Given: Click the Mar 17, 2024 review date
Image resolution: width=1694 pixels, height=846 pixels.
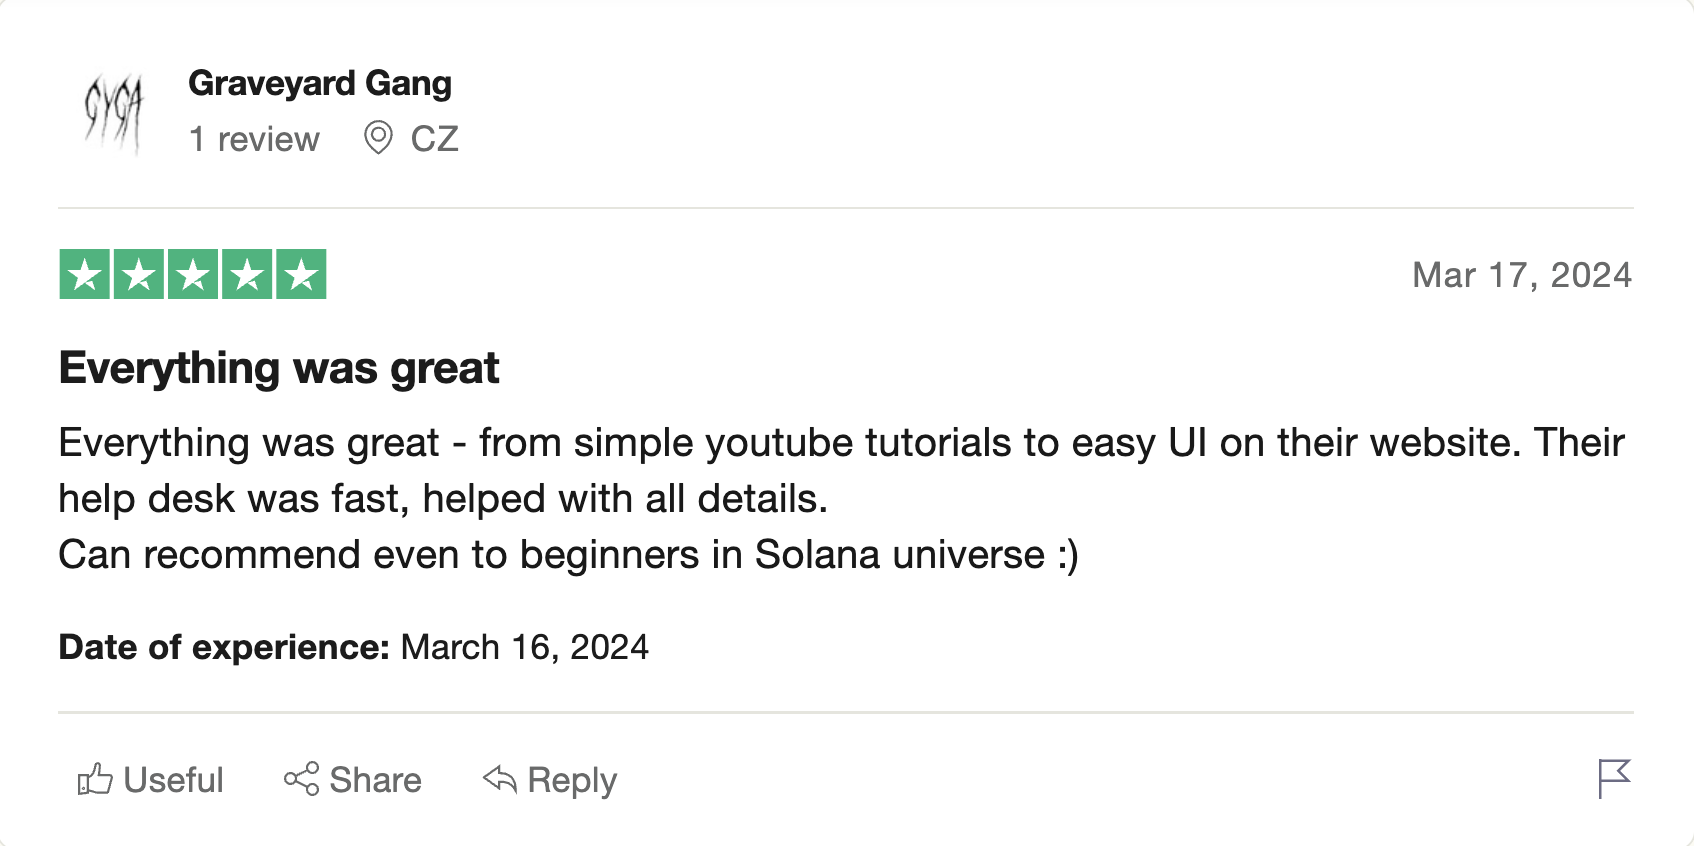Looking at the screenshot, I should click(x=1521, y=275).
